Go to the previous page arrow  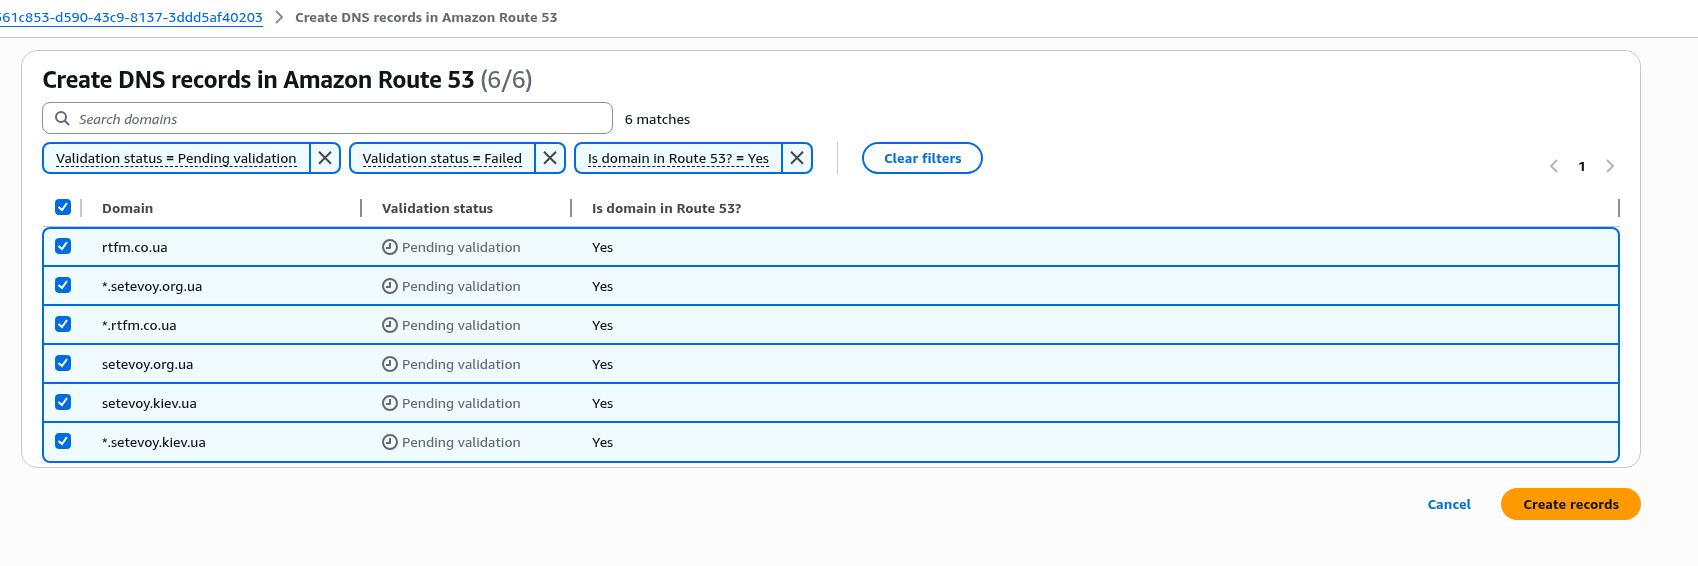tap(1554, 166)
